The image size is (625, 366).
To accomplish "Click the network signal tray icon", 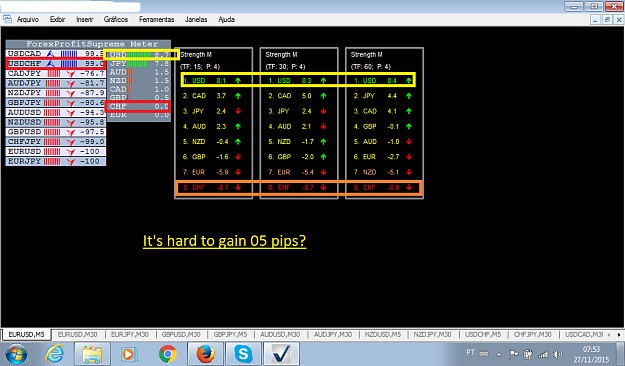I will [x=543, y=354].
